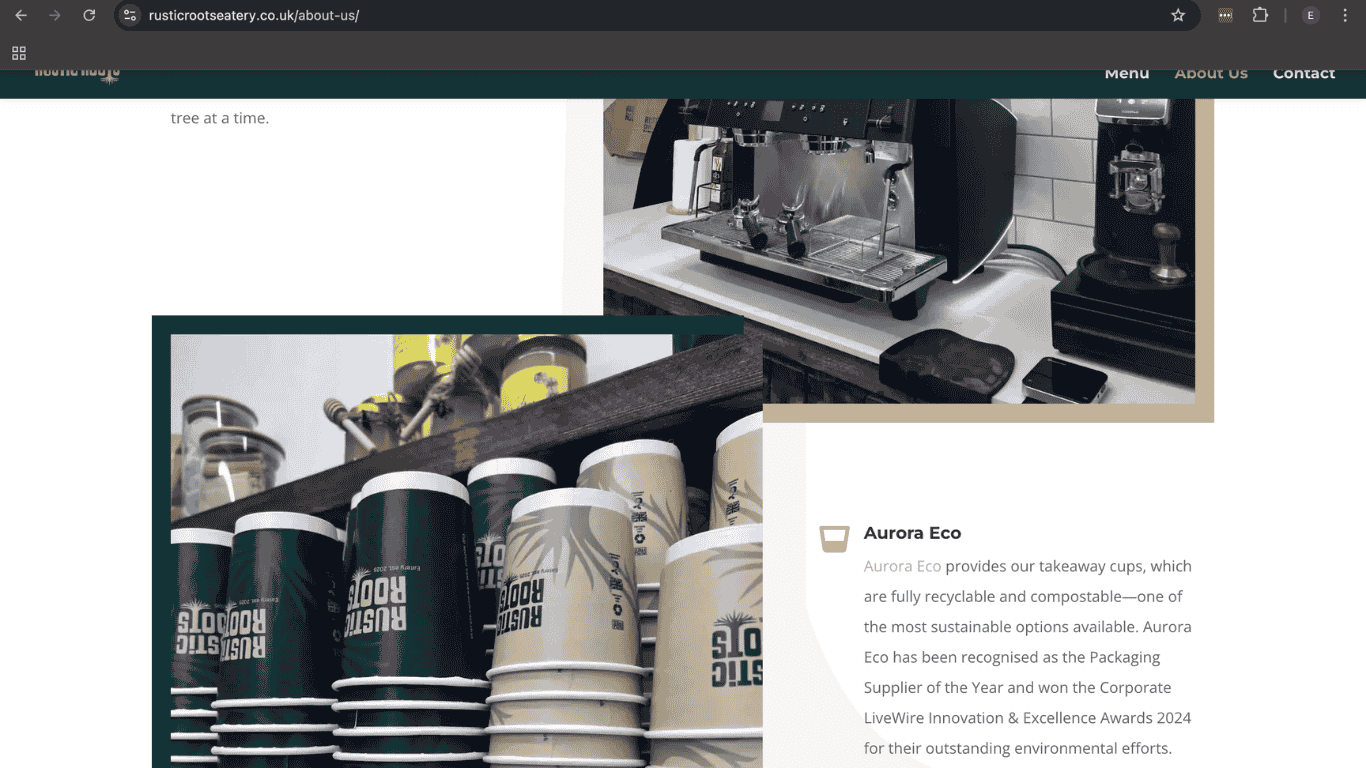Viewport: 1366px width, 768px height.
Task: Open the site information icon in address bar
Action: (x=130, y=15)
